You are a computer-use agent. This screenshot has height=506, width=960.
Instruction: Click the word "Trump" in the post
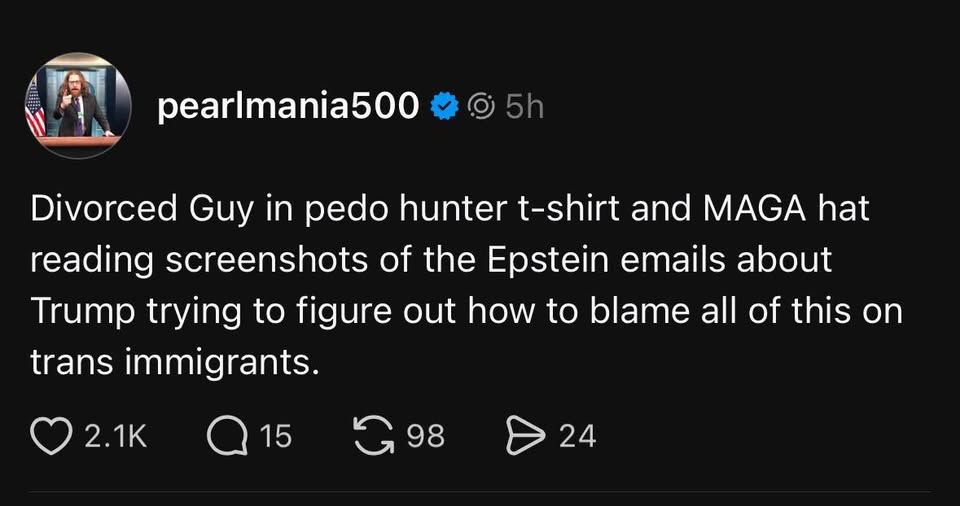[84, 310]
